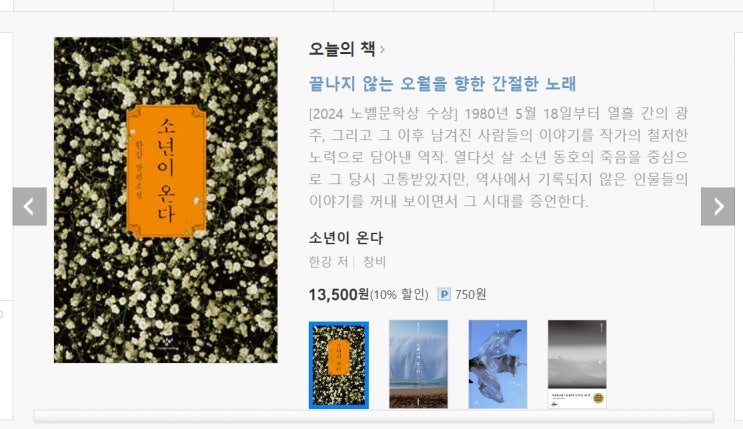Click the large 소년이 온다 book cover

166,200
